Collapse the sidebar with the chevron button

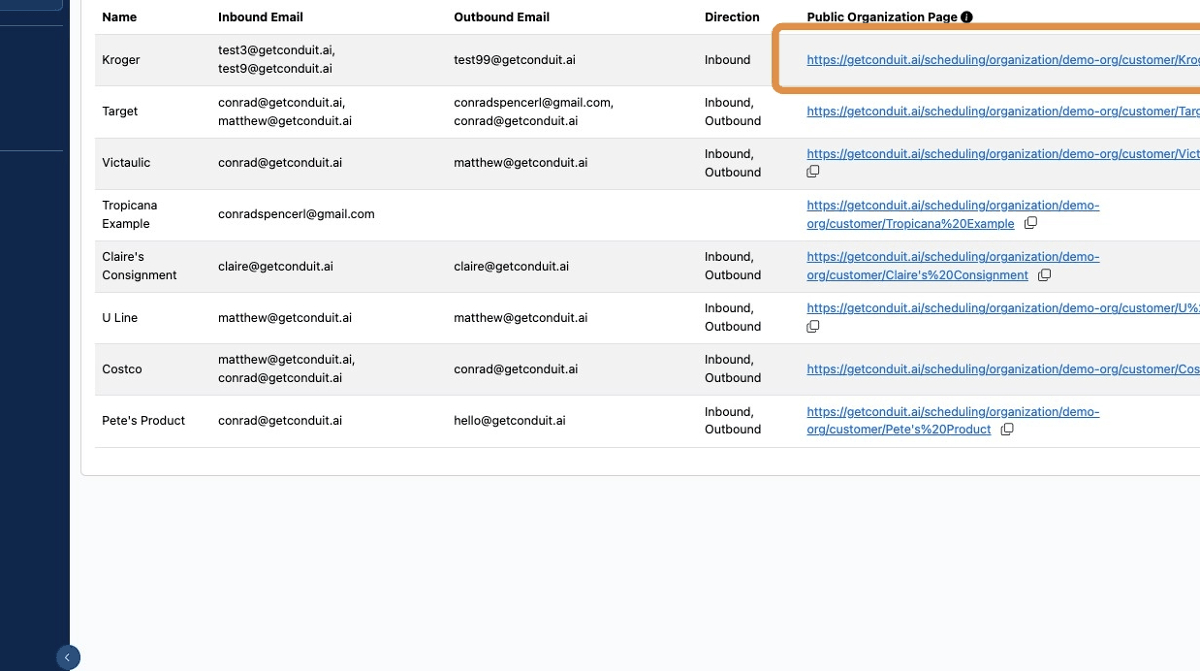[x=67, y=657]
